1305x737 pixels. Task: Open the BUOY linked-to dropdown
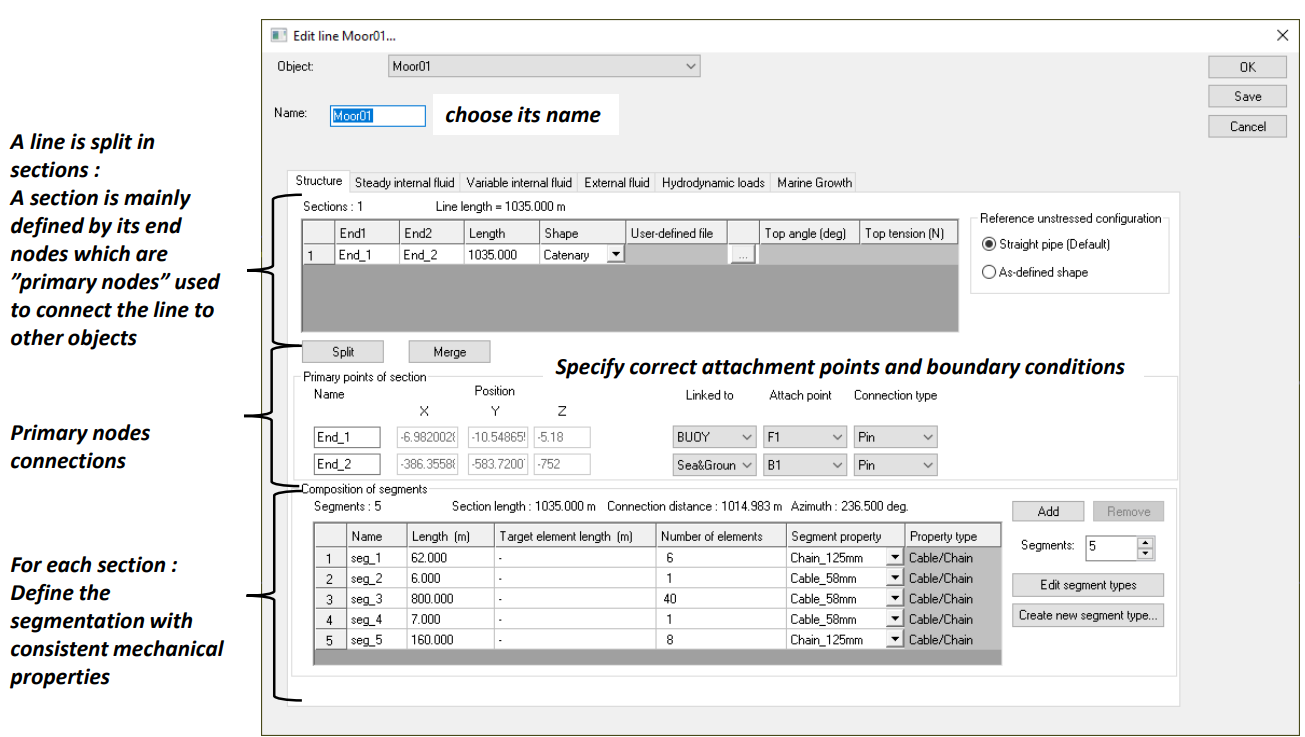click(714, 437)
